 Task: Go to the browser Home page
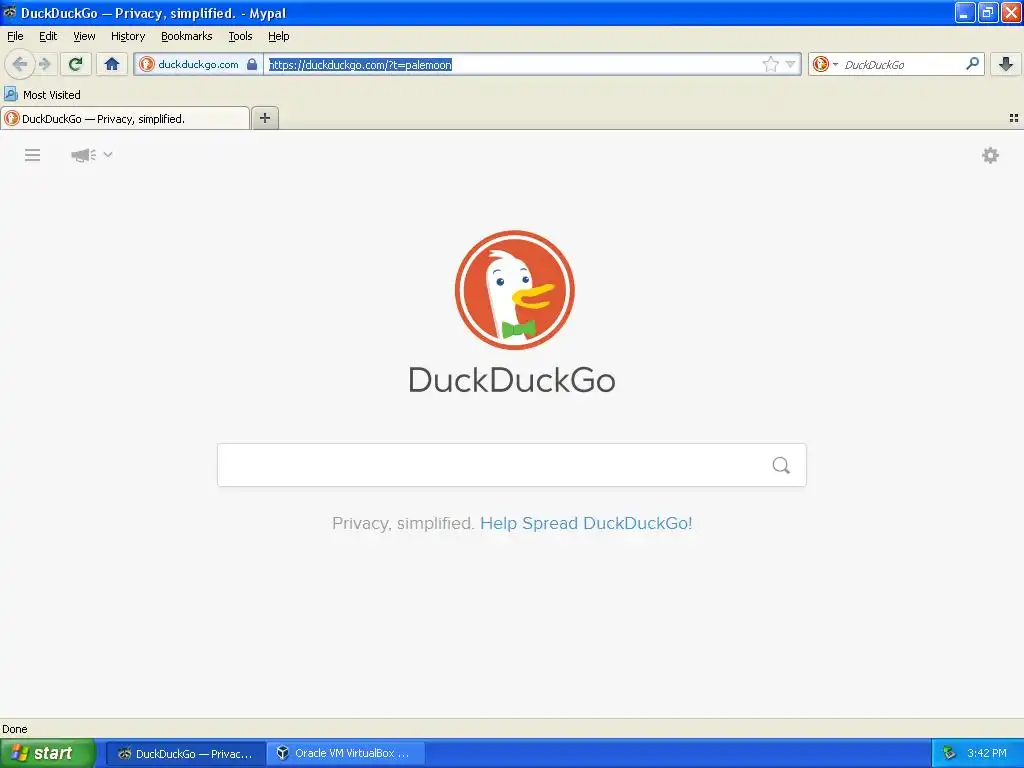click(x=112, y=64)
